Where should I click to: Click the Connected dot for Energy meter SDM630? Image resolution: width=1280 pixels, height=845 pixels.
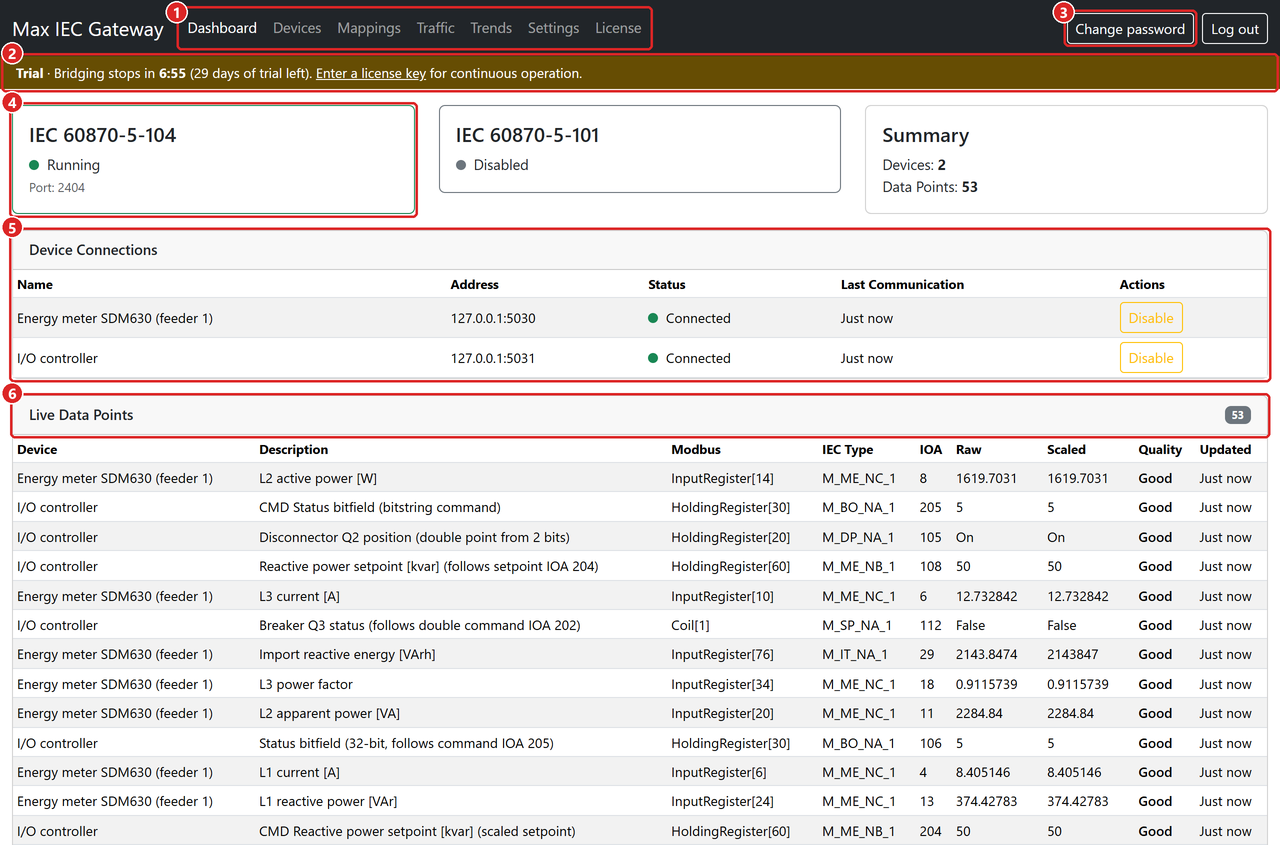pos(653,318)
